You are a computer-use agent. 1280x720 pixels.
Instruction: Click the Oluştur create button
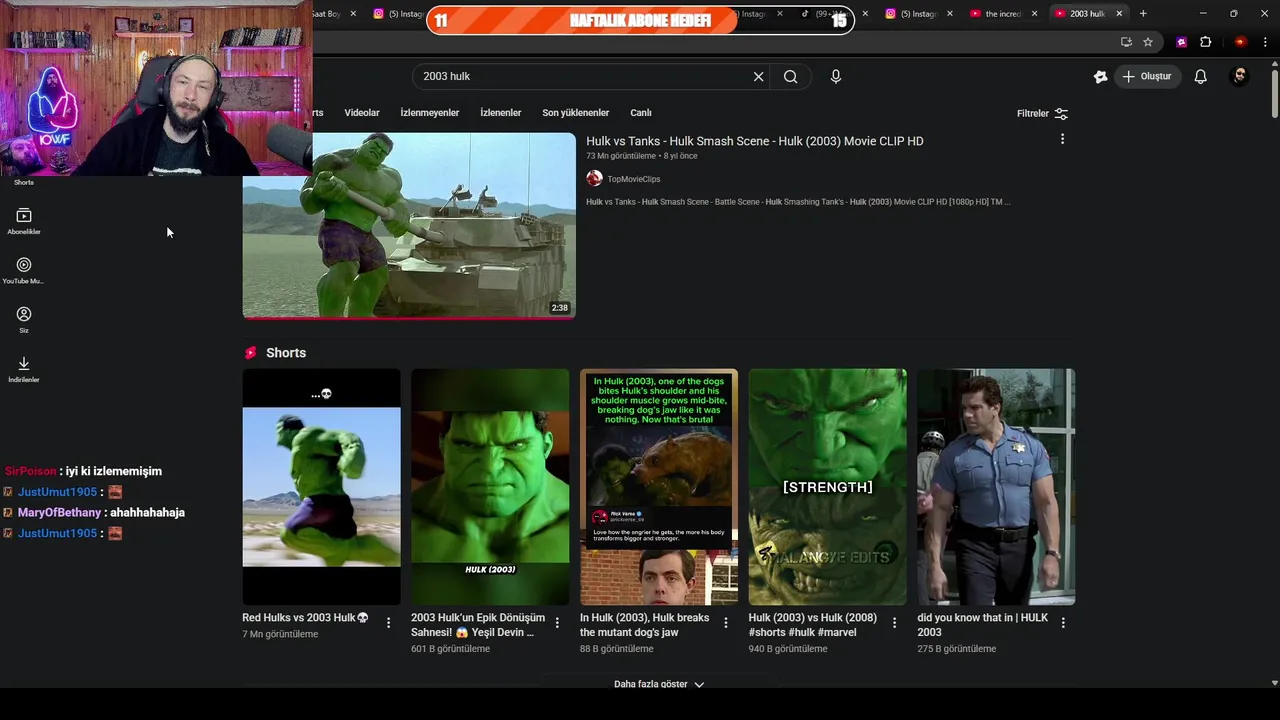[x=1147, y=77]
